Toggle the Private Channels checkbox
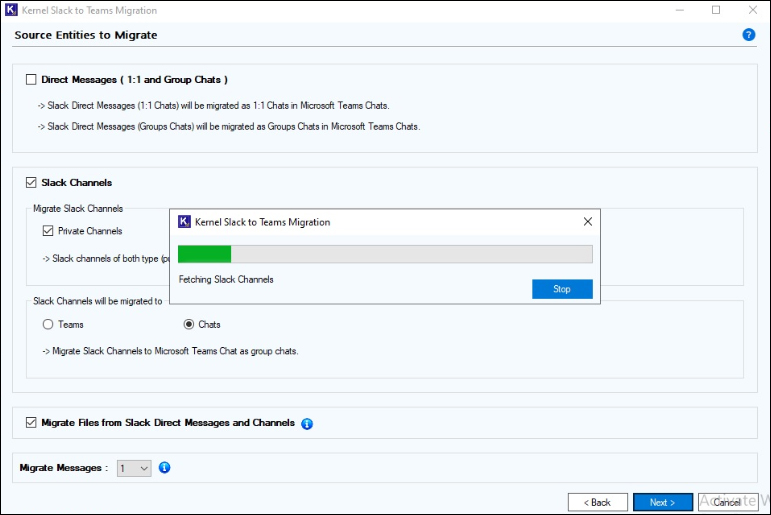Screen dimensions: 771x515 (48, 231)
